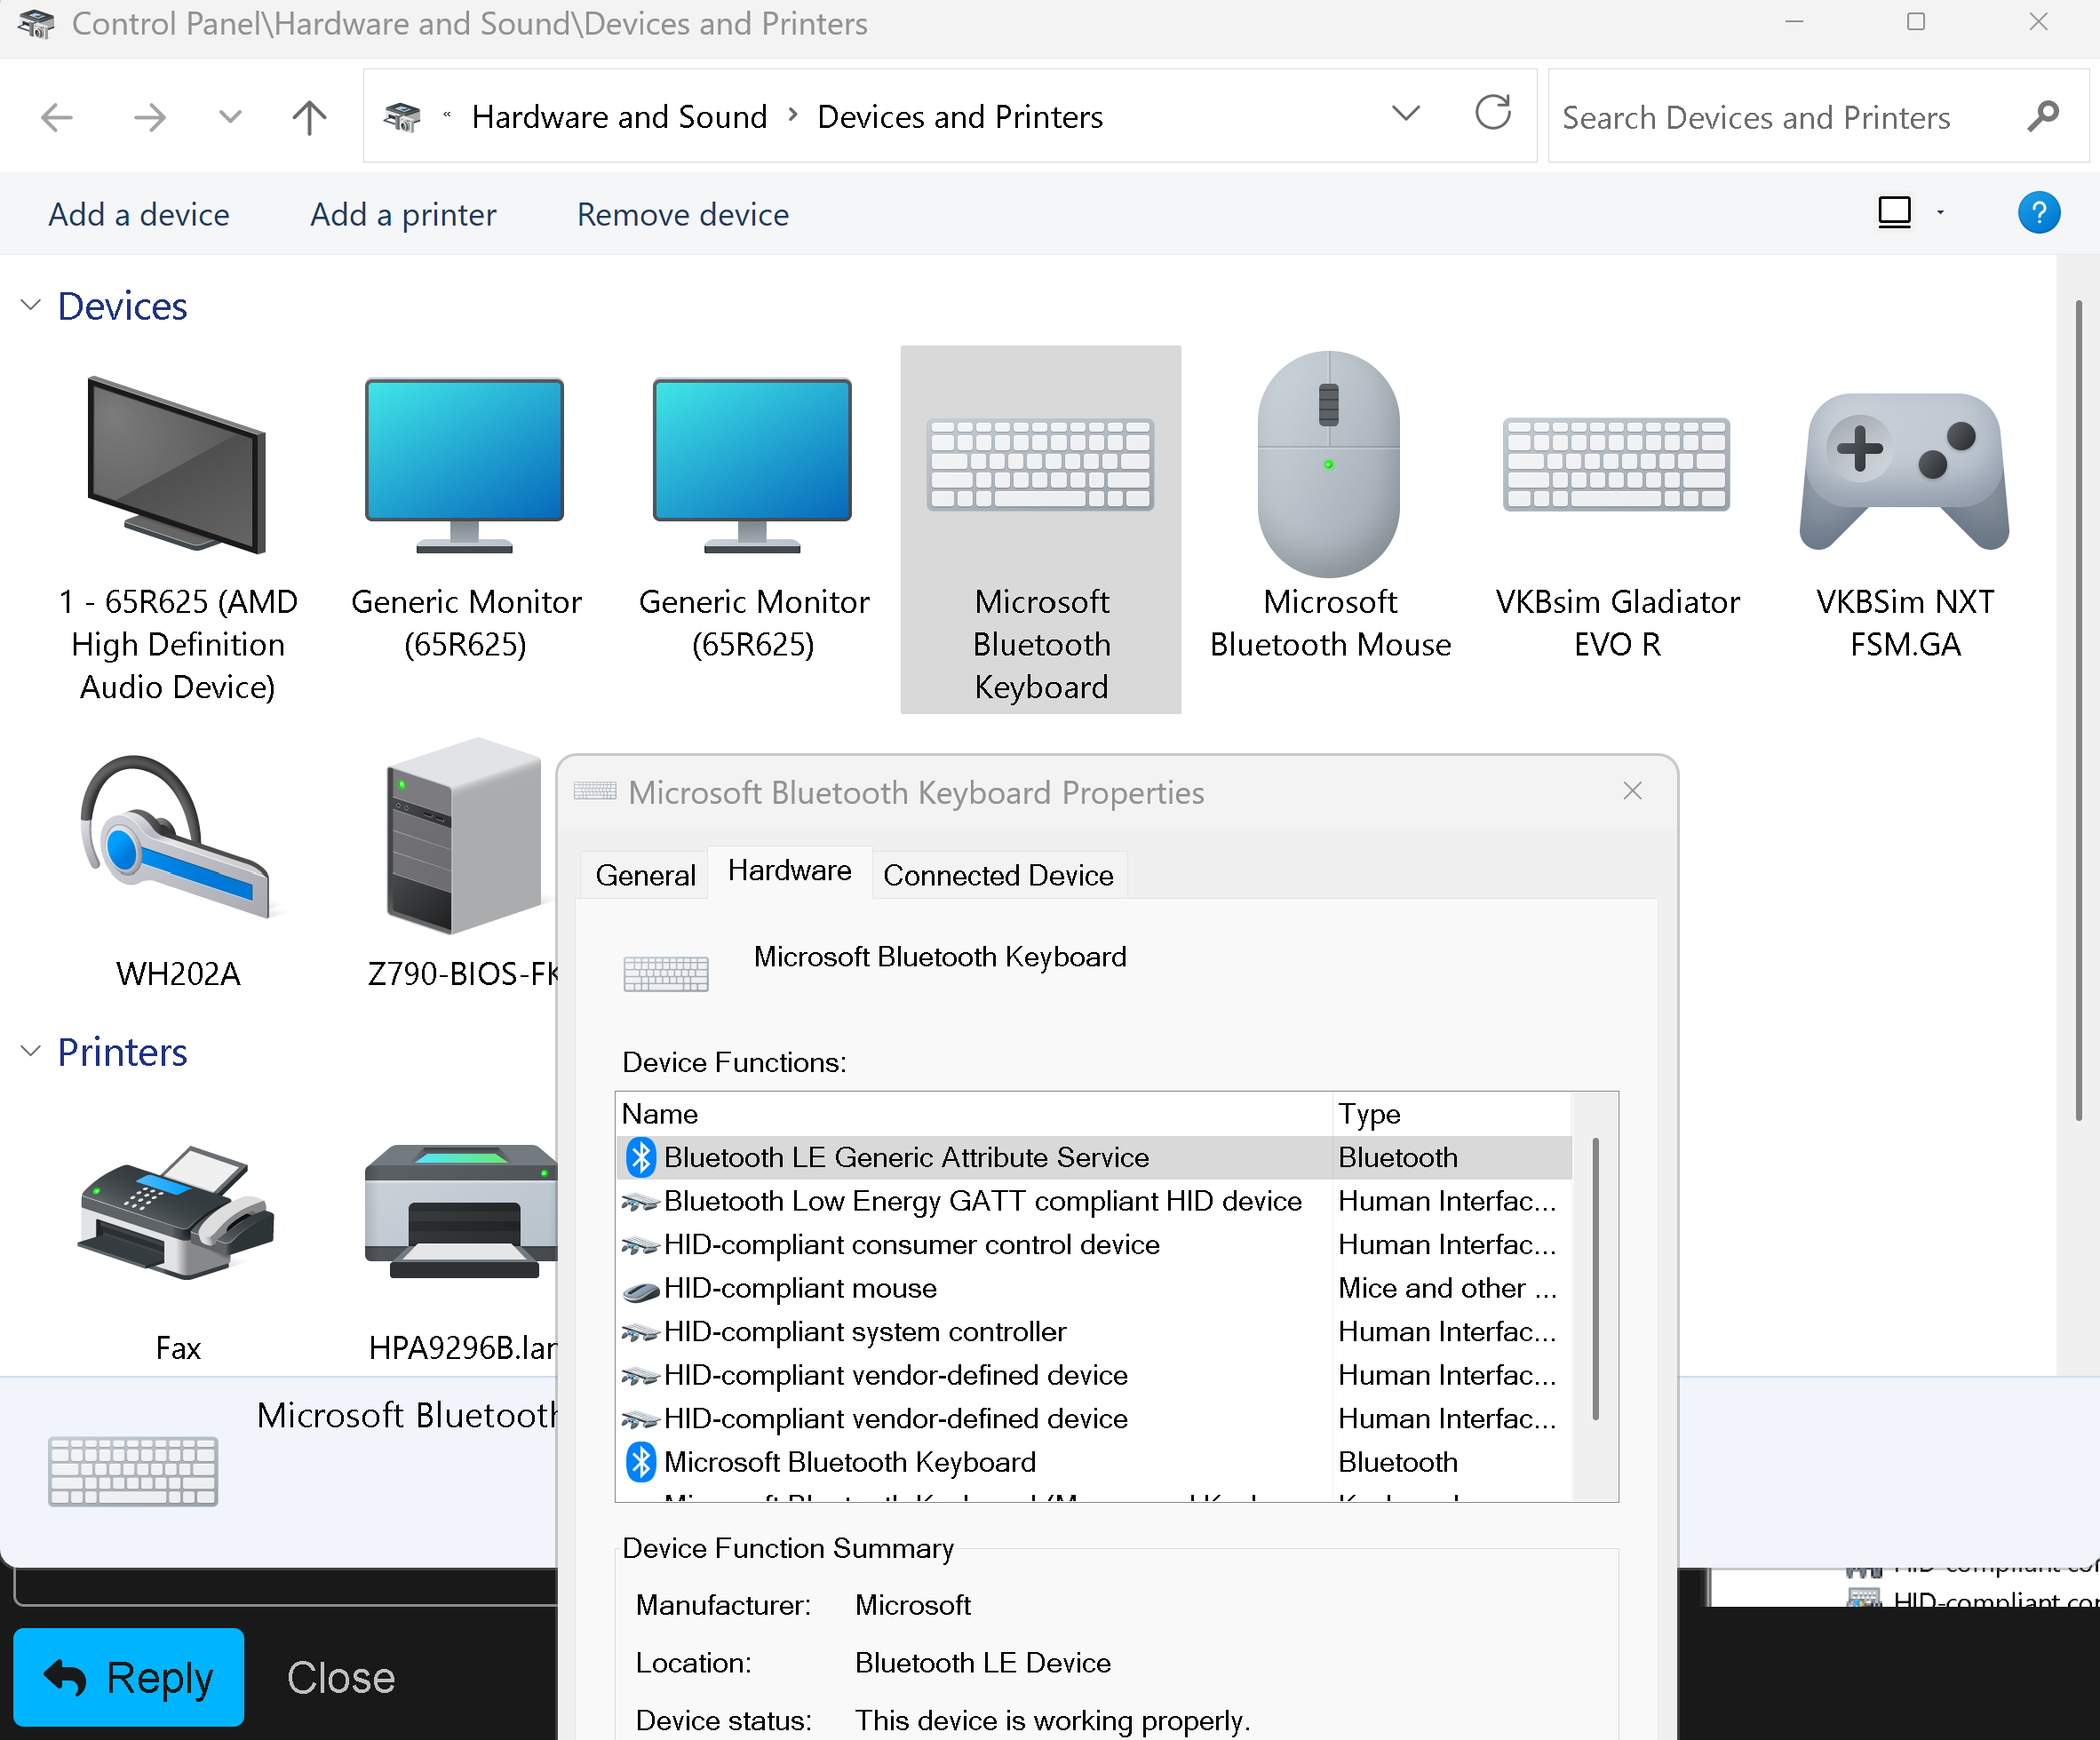Click the refresh icon in address bar
Viewport: 2100px width, 1740px height.
1492,114
